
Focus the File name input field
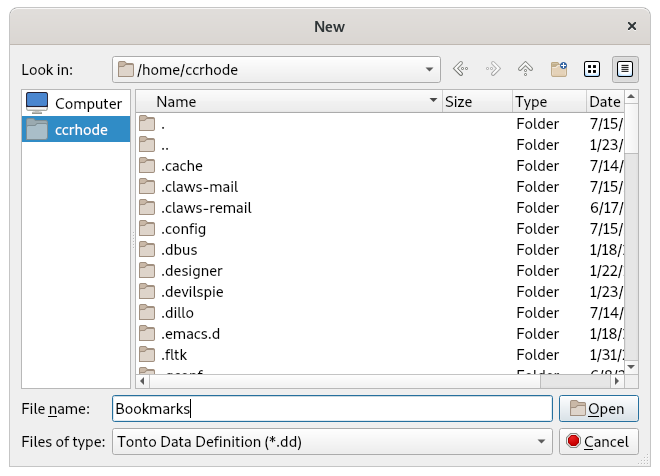point(332,409)
